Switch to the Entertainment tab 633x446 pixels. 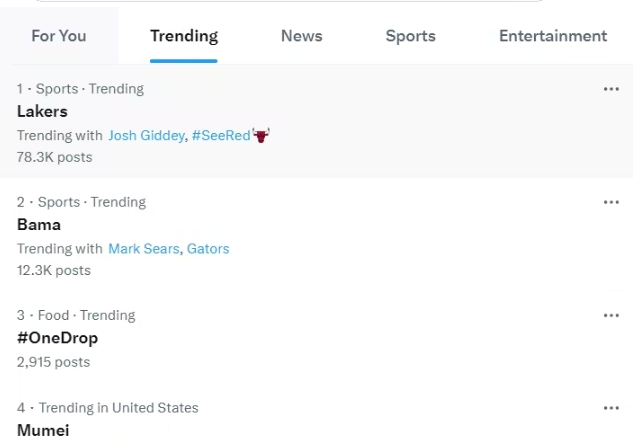[x=553, y=36]
